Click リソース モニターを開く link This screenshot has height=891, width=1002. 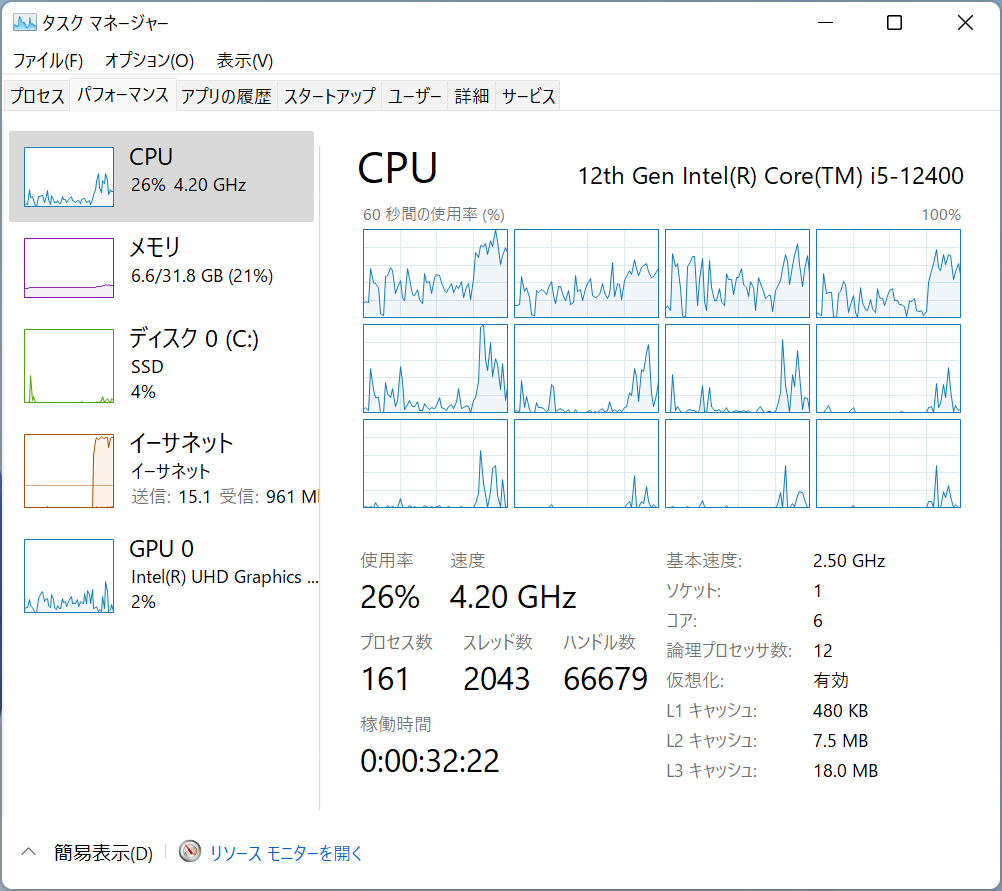[x=286, y=853]
